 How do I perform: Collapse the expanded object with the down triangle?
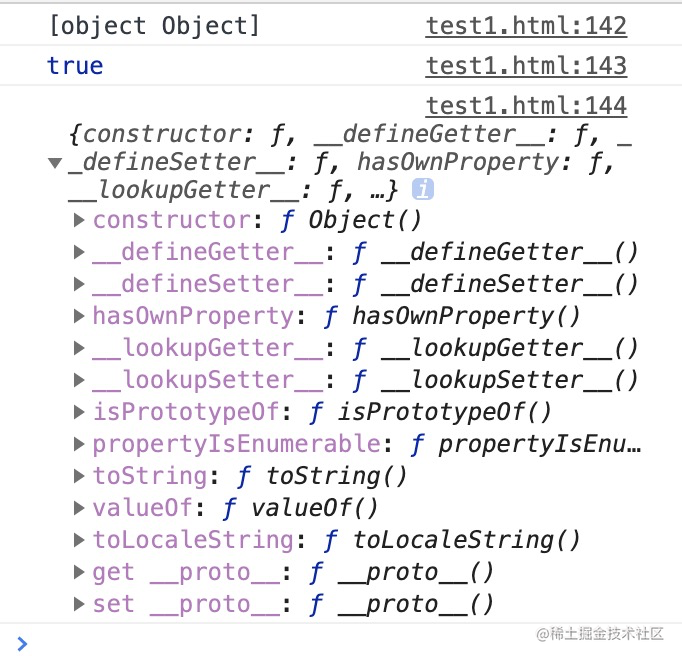55,163
